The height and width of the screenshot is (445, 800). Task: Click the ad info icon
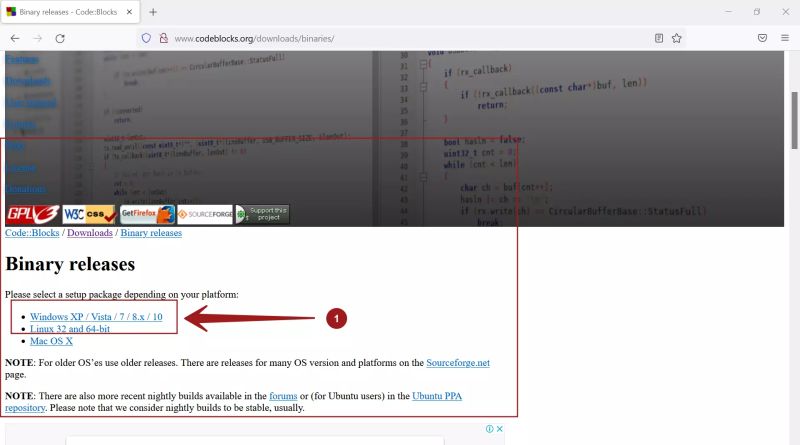point(489,429)
